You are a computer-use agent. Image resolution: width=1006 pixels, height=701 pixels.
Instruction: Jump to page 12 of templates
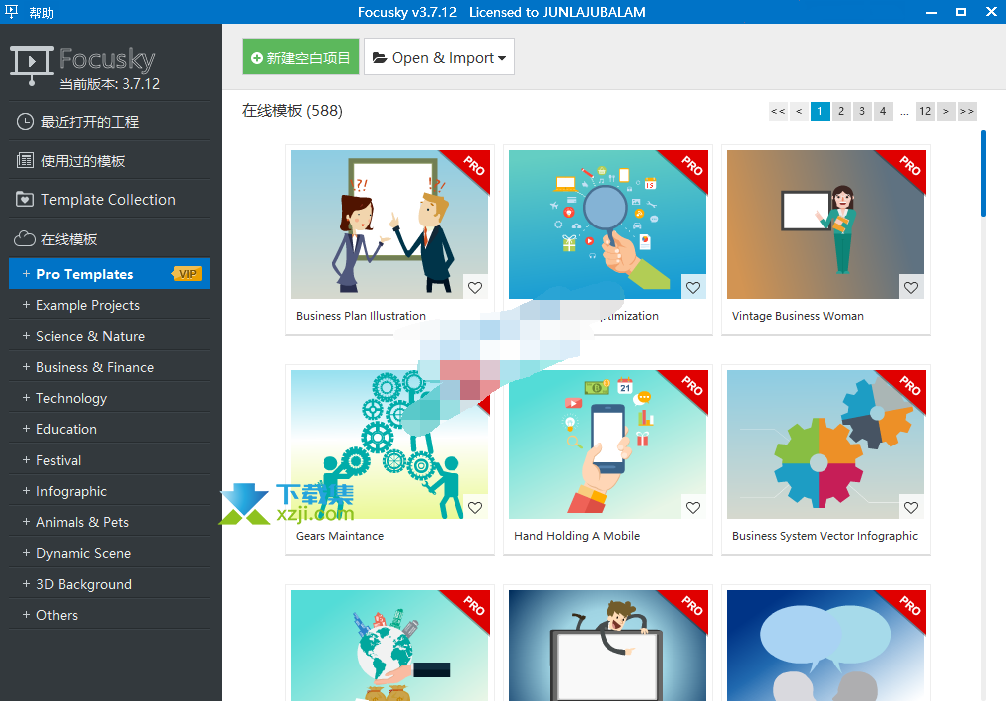[925, 111]
